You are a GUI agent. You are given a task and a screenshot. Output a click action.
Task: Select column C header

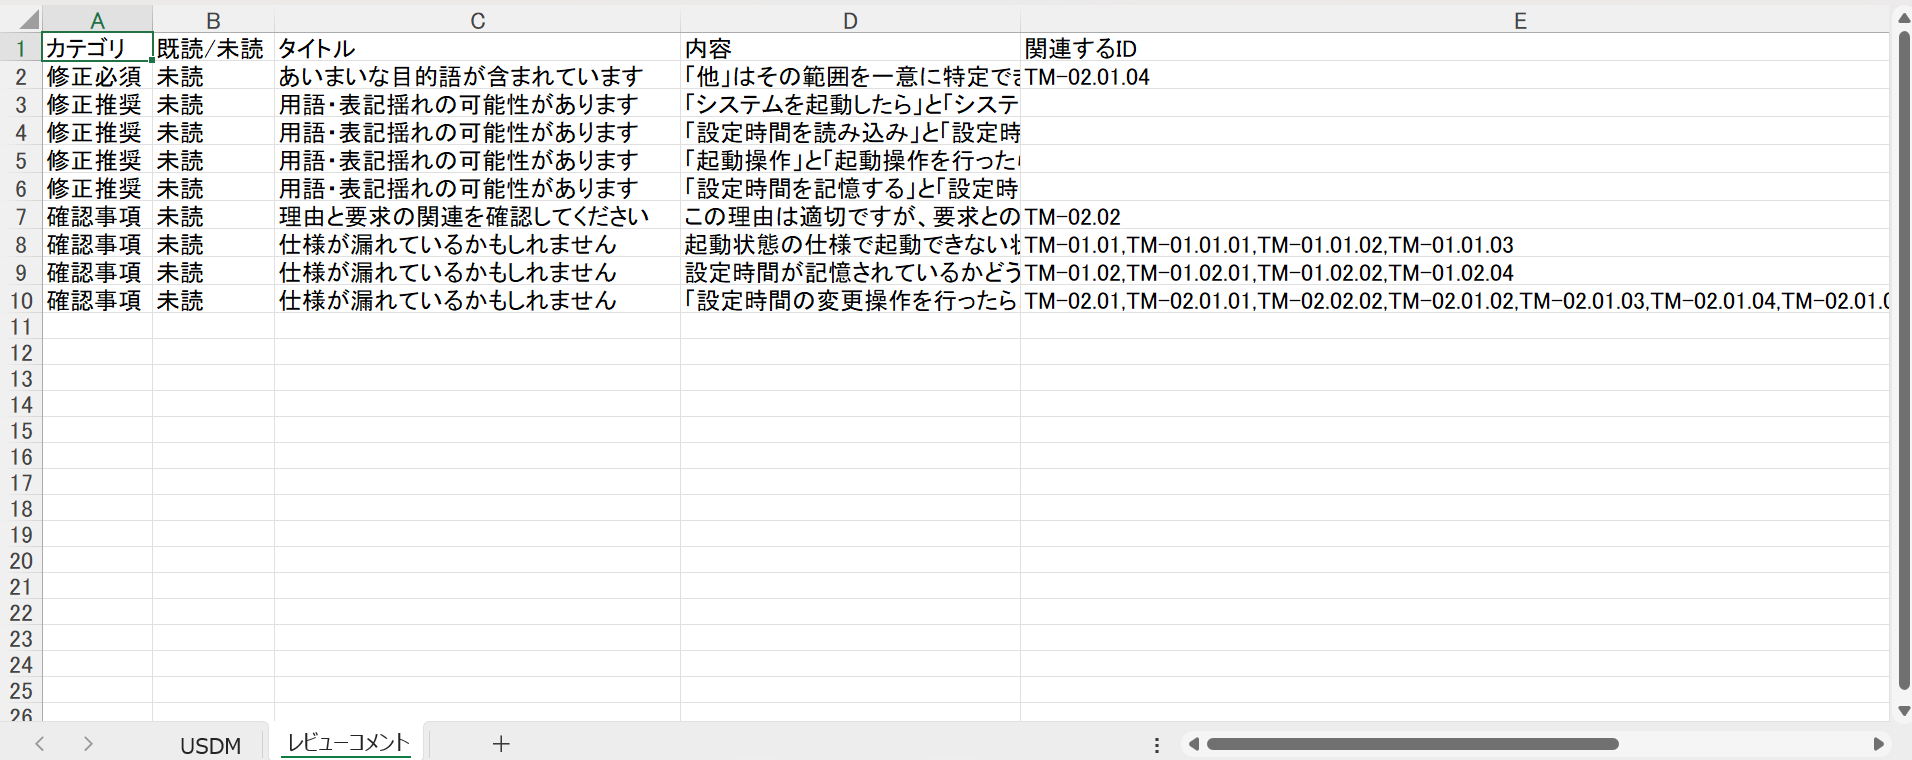[477, 20]
